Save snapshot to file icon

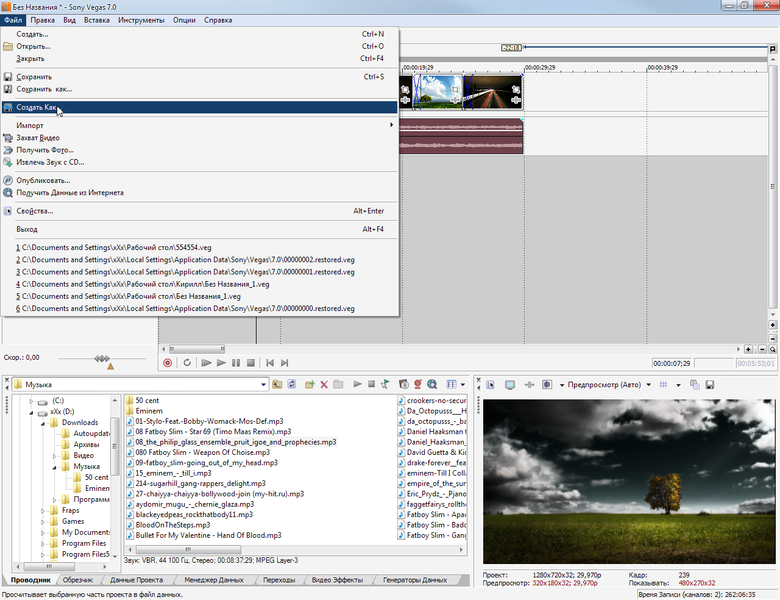[x=710, y=385]
